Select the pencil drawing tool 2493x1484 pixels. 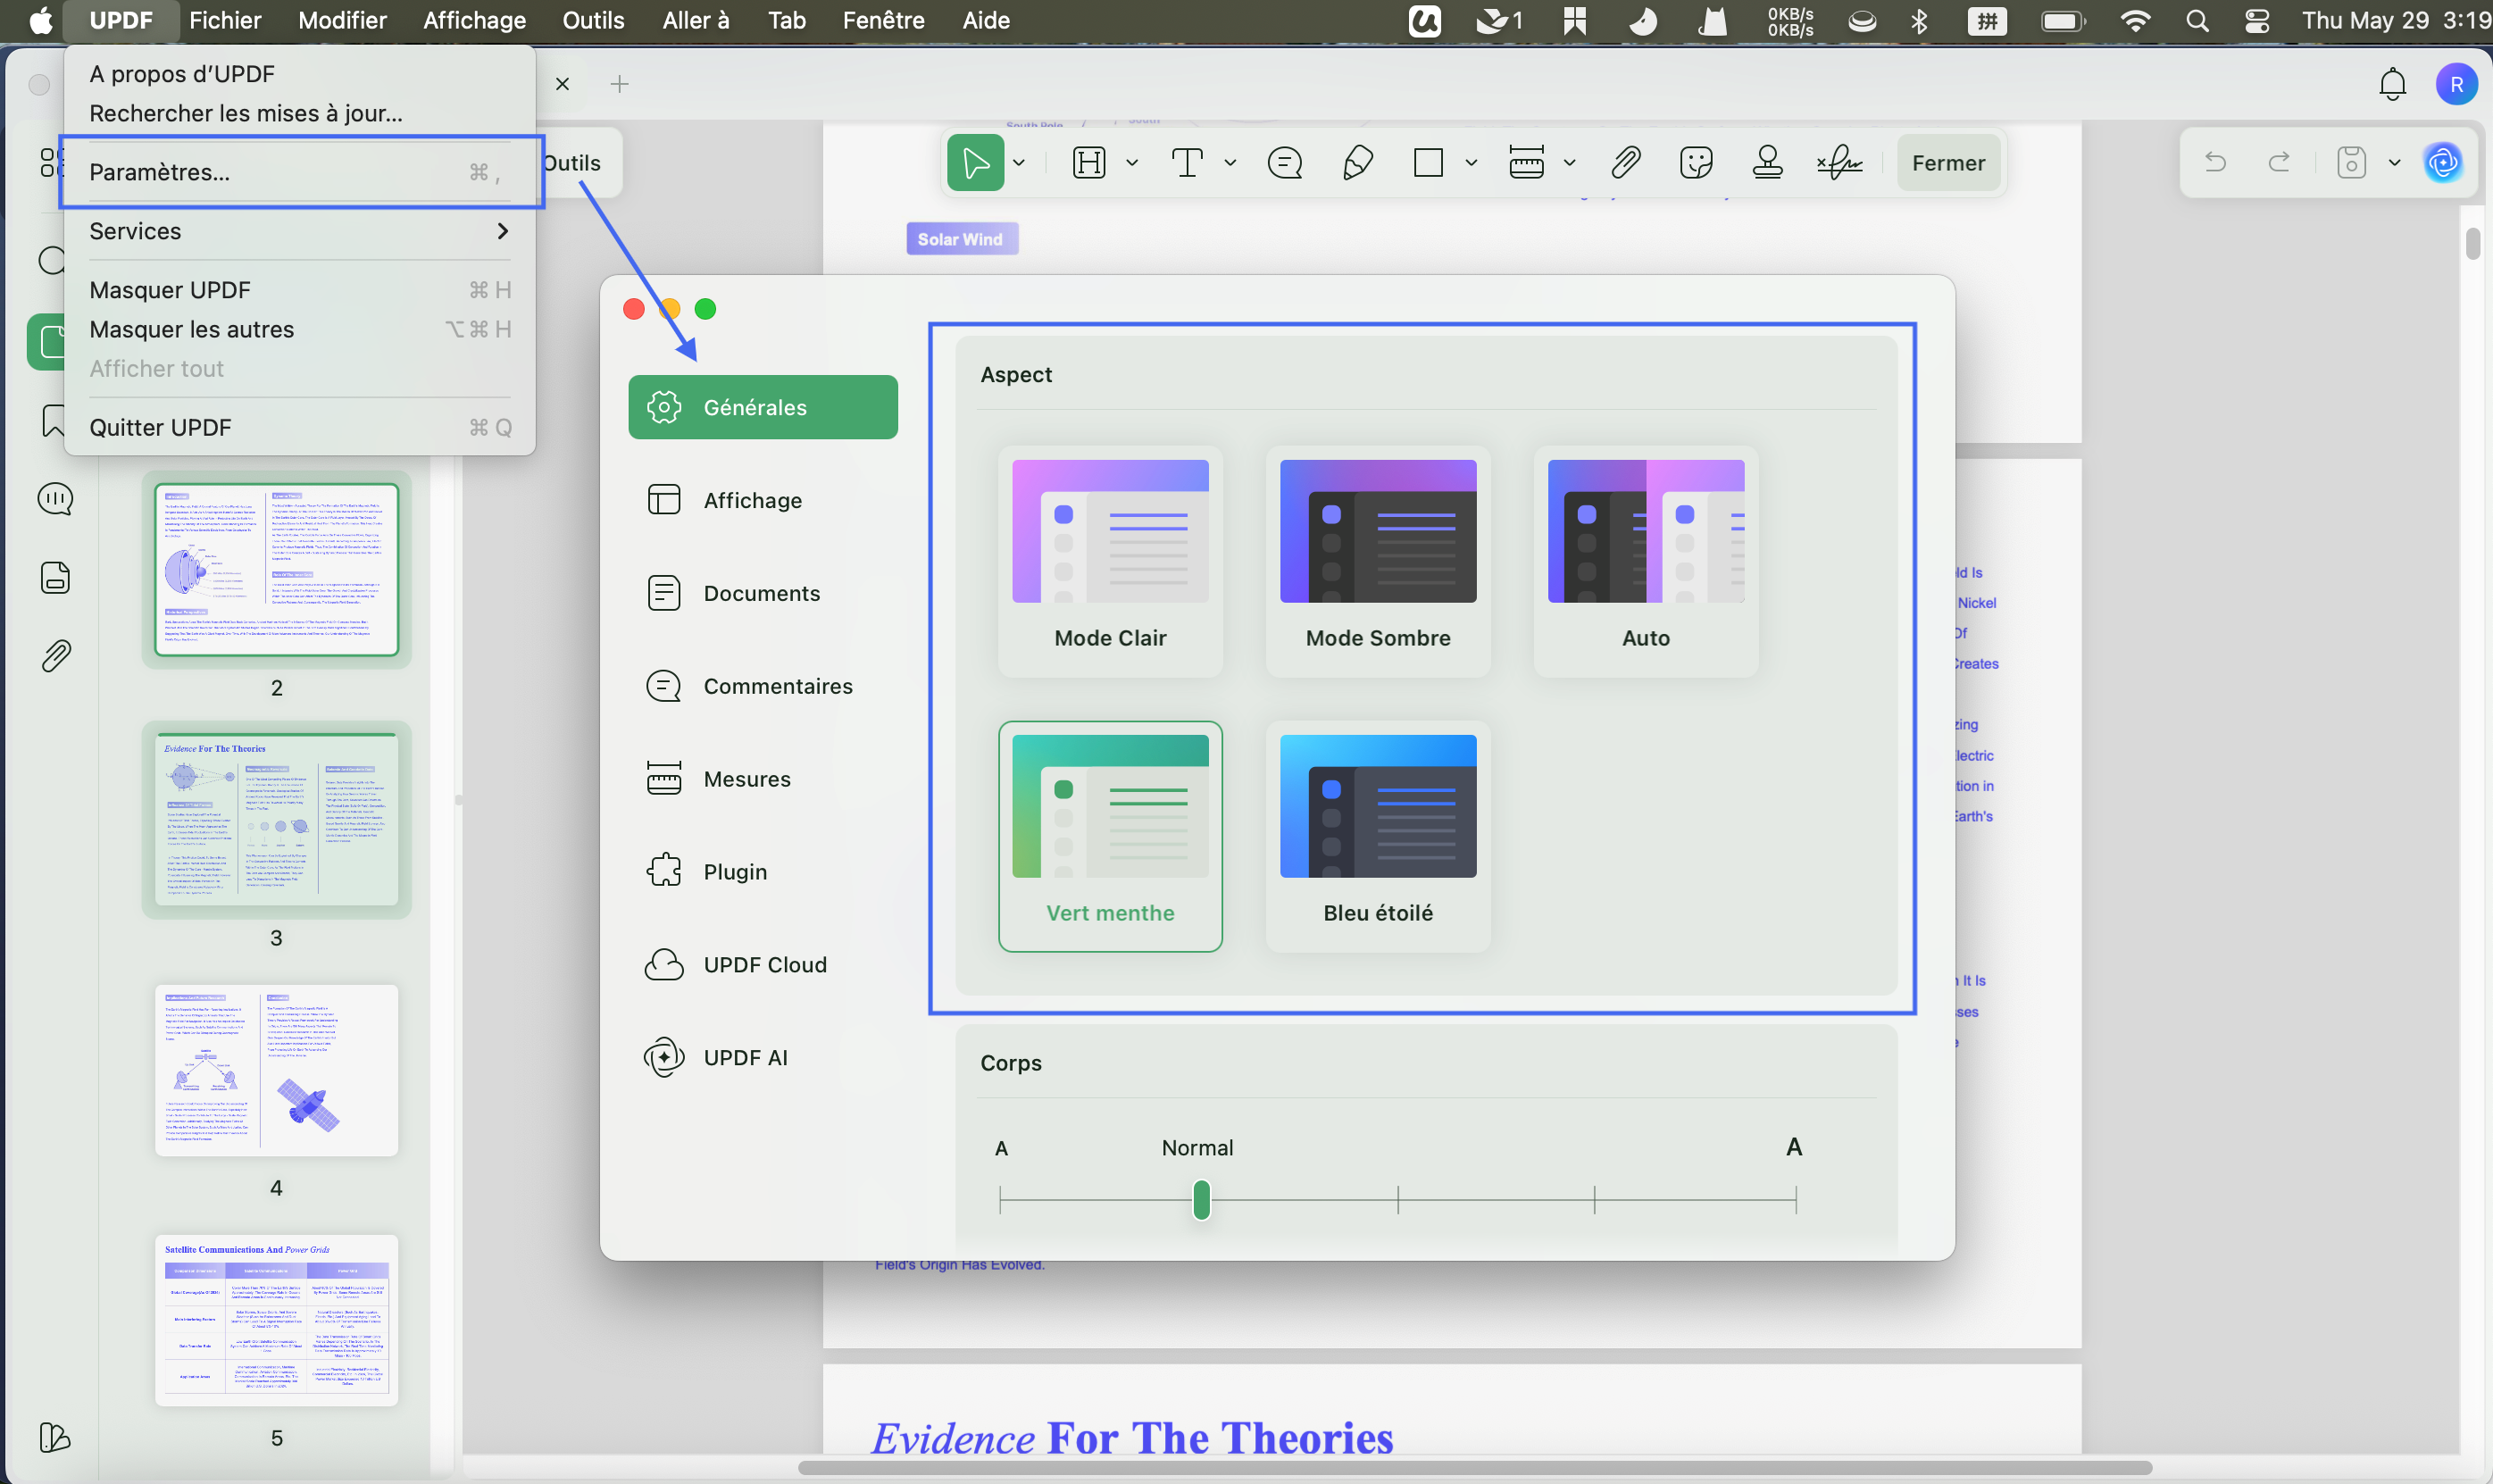[1357, 163]
